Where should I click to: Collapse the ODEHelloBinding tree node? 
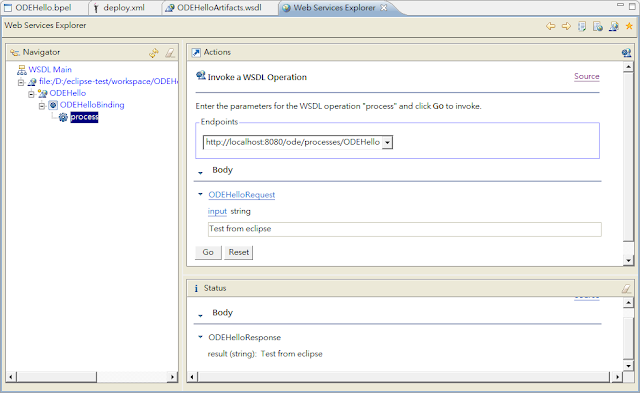(x=42, y=106)
